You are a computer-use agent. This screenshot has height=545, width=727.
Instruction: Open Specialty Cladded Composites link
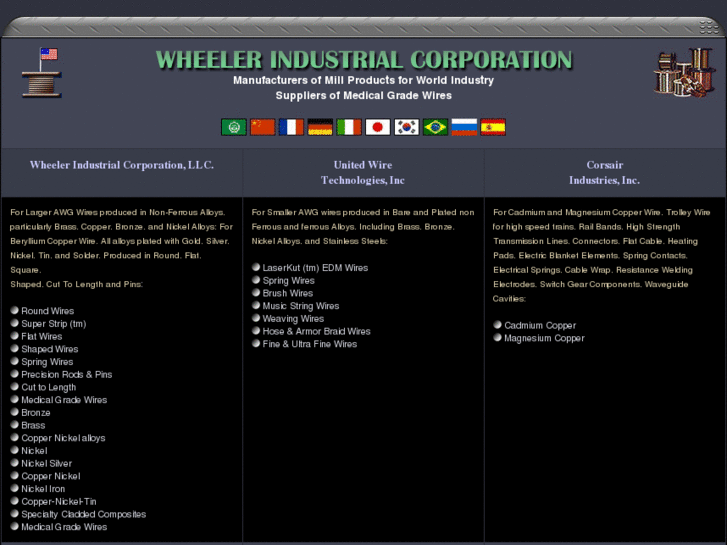click(x=83, y=514)
